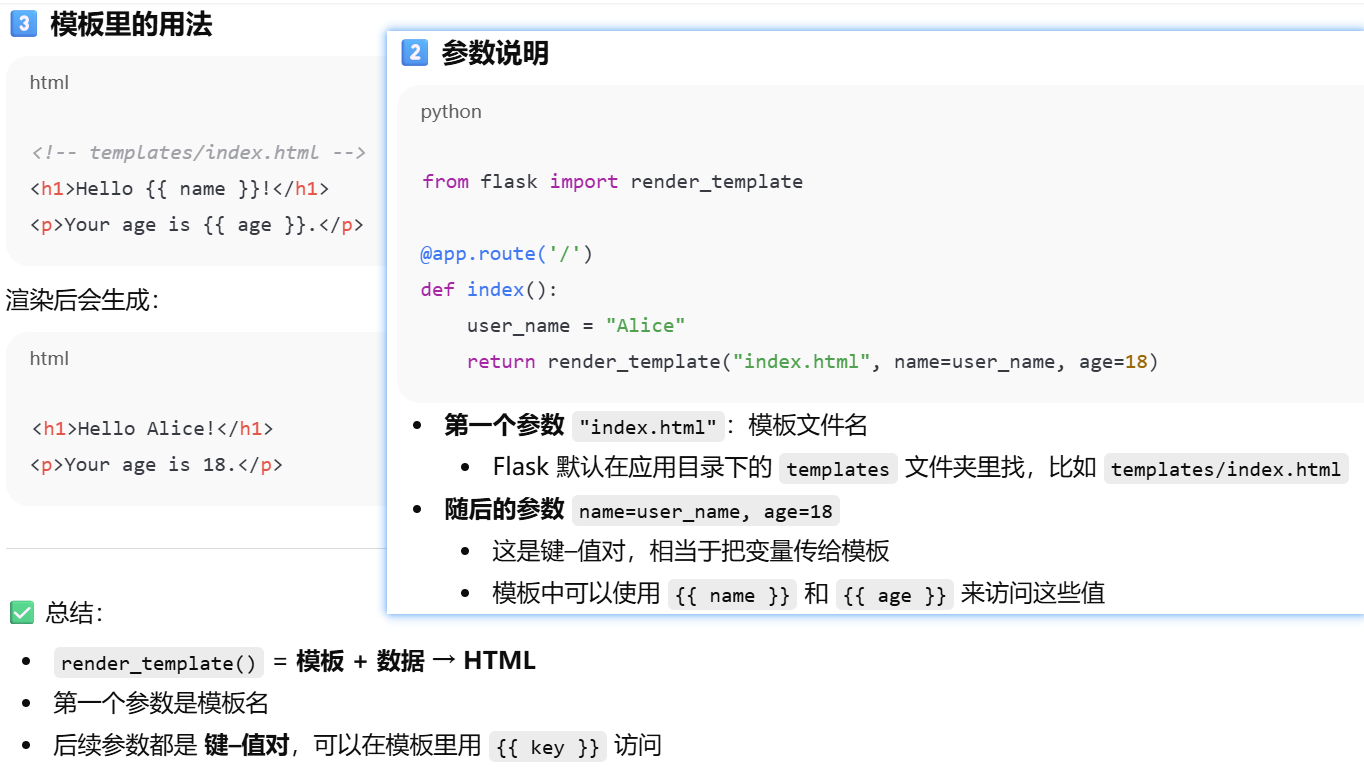The height and width of the screenshot is (775, 1364).
Task: Click the python language label of the code block
Action: (x=451, y=111)
